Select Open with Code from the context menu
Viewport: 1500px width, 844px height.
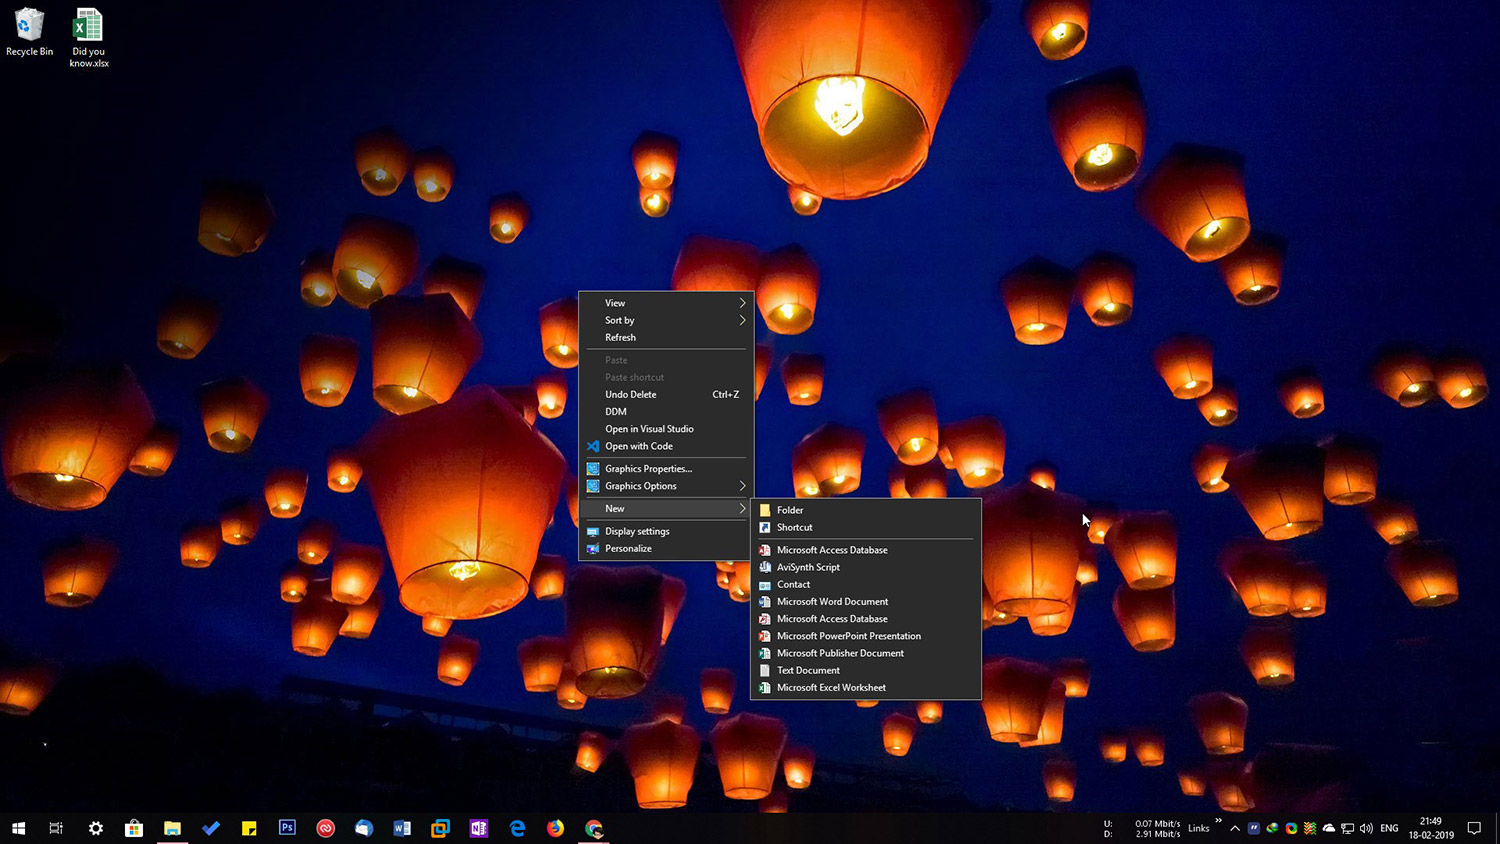(640, 446)
